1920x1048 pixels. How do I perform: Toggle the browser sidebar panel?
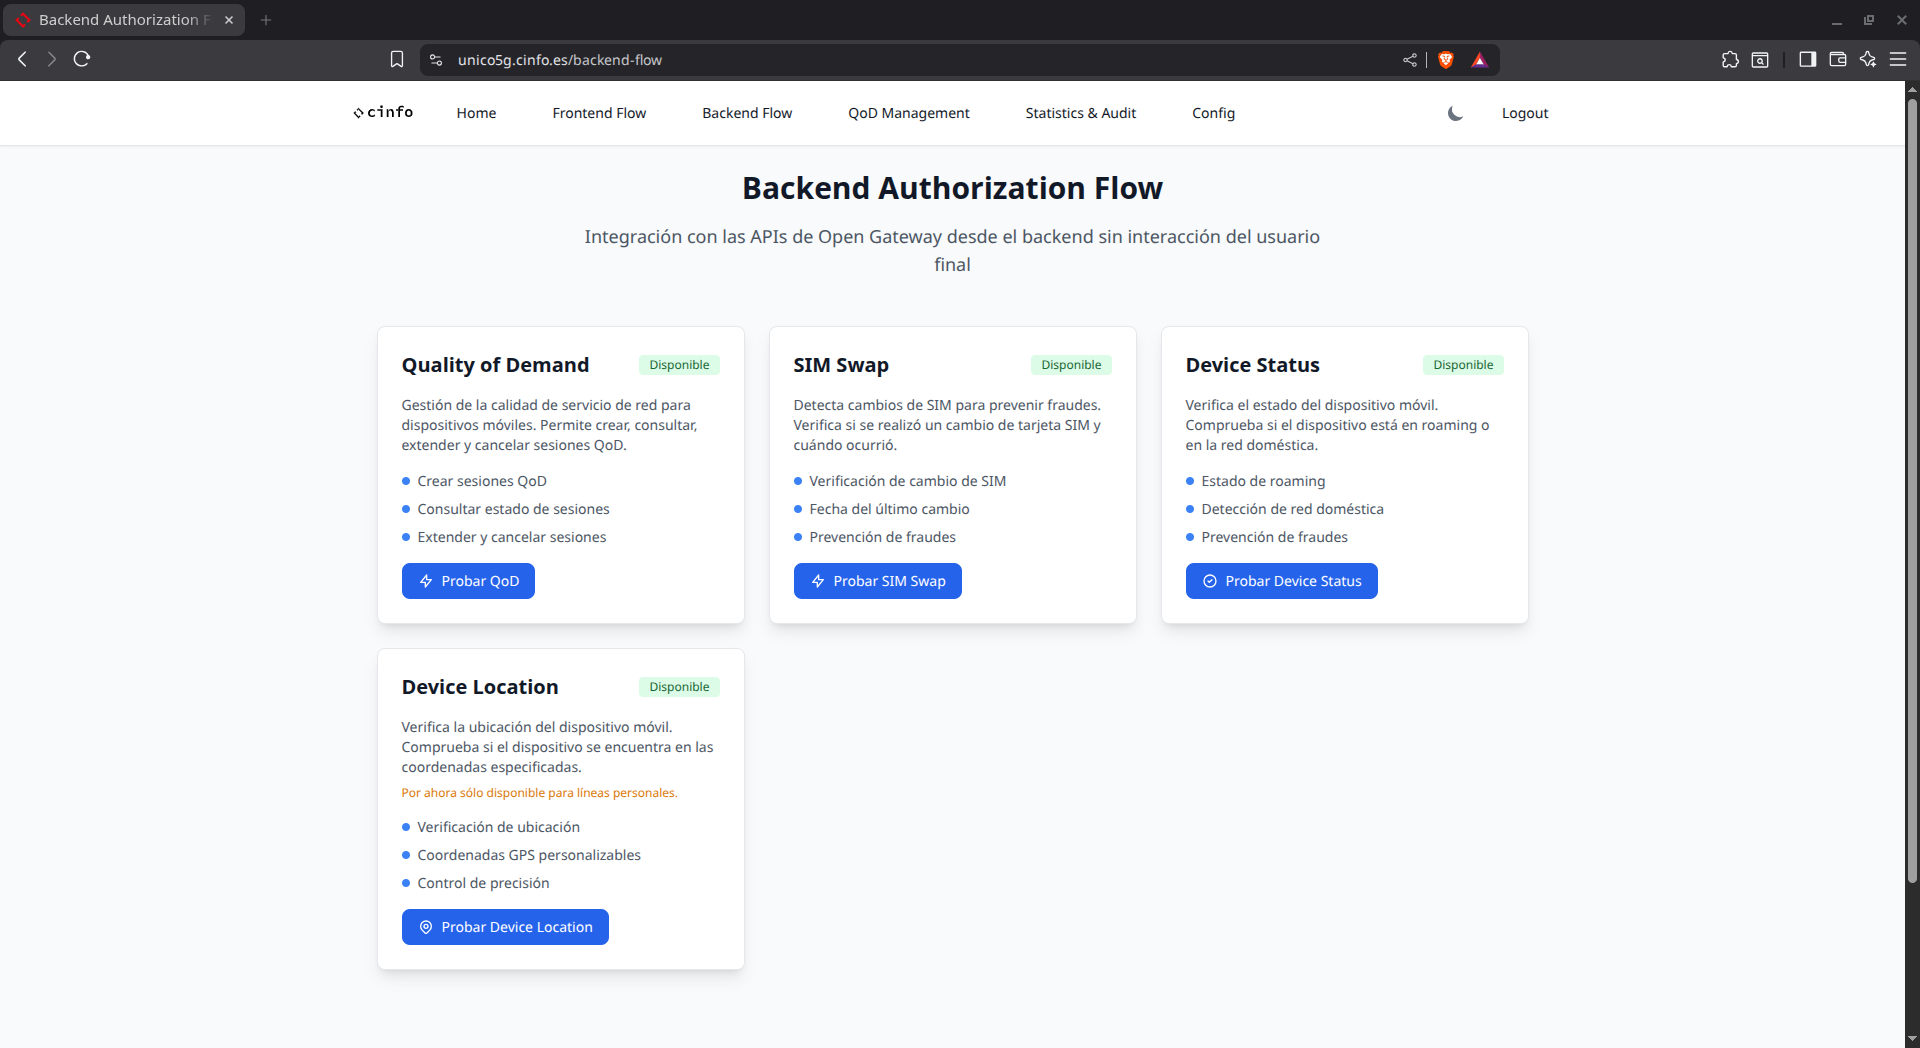(1807, 60)
